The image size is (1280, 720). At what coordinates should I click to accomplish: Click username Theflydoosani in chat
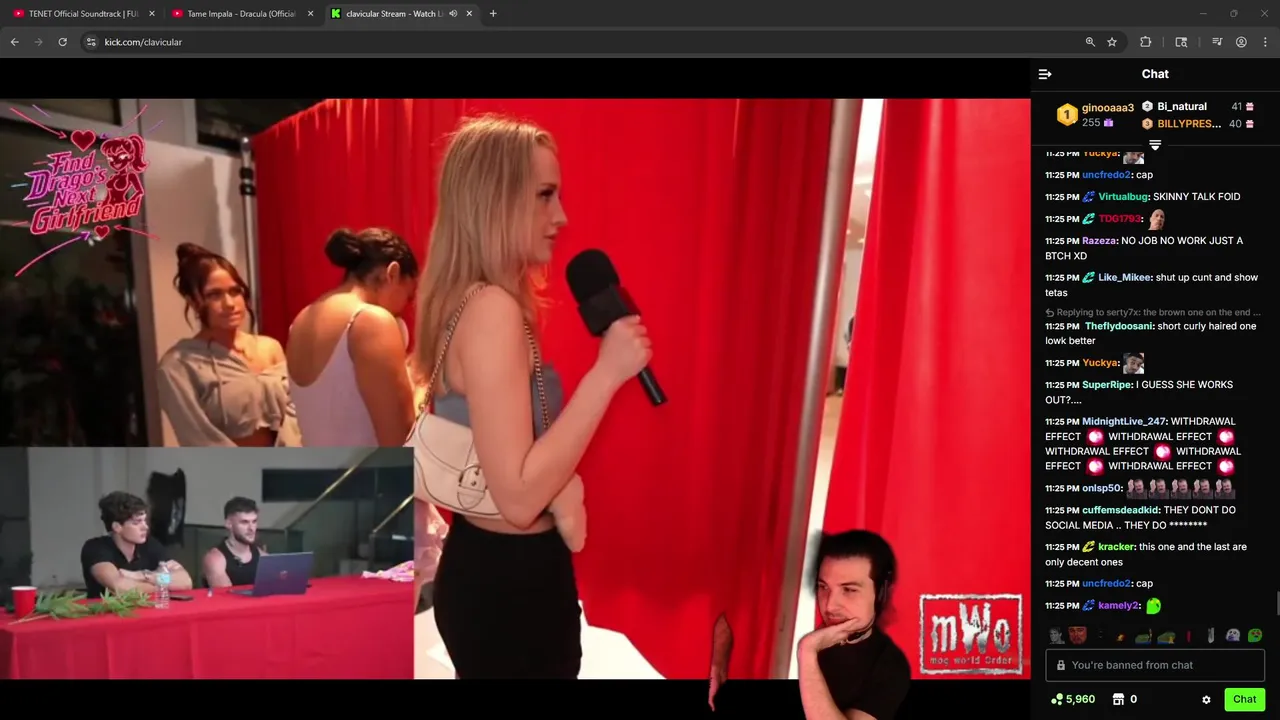pos(1119,326)
